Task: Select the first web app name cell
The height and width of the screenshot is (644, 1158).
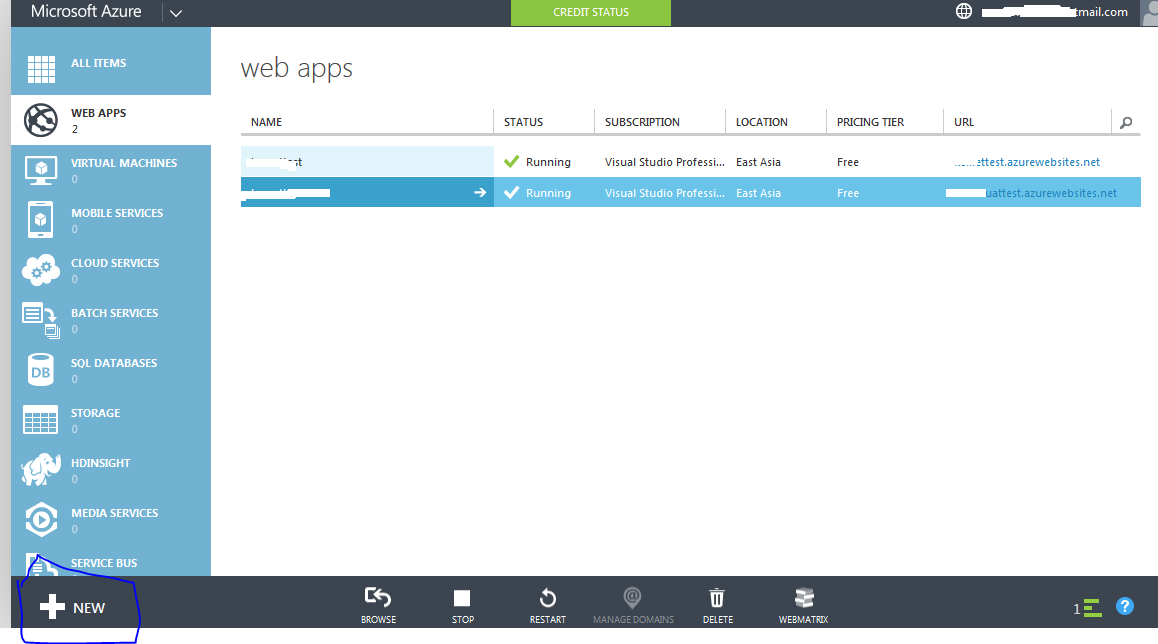Action: pyautogui.click(x=367, y=162)
